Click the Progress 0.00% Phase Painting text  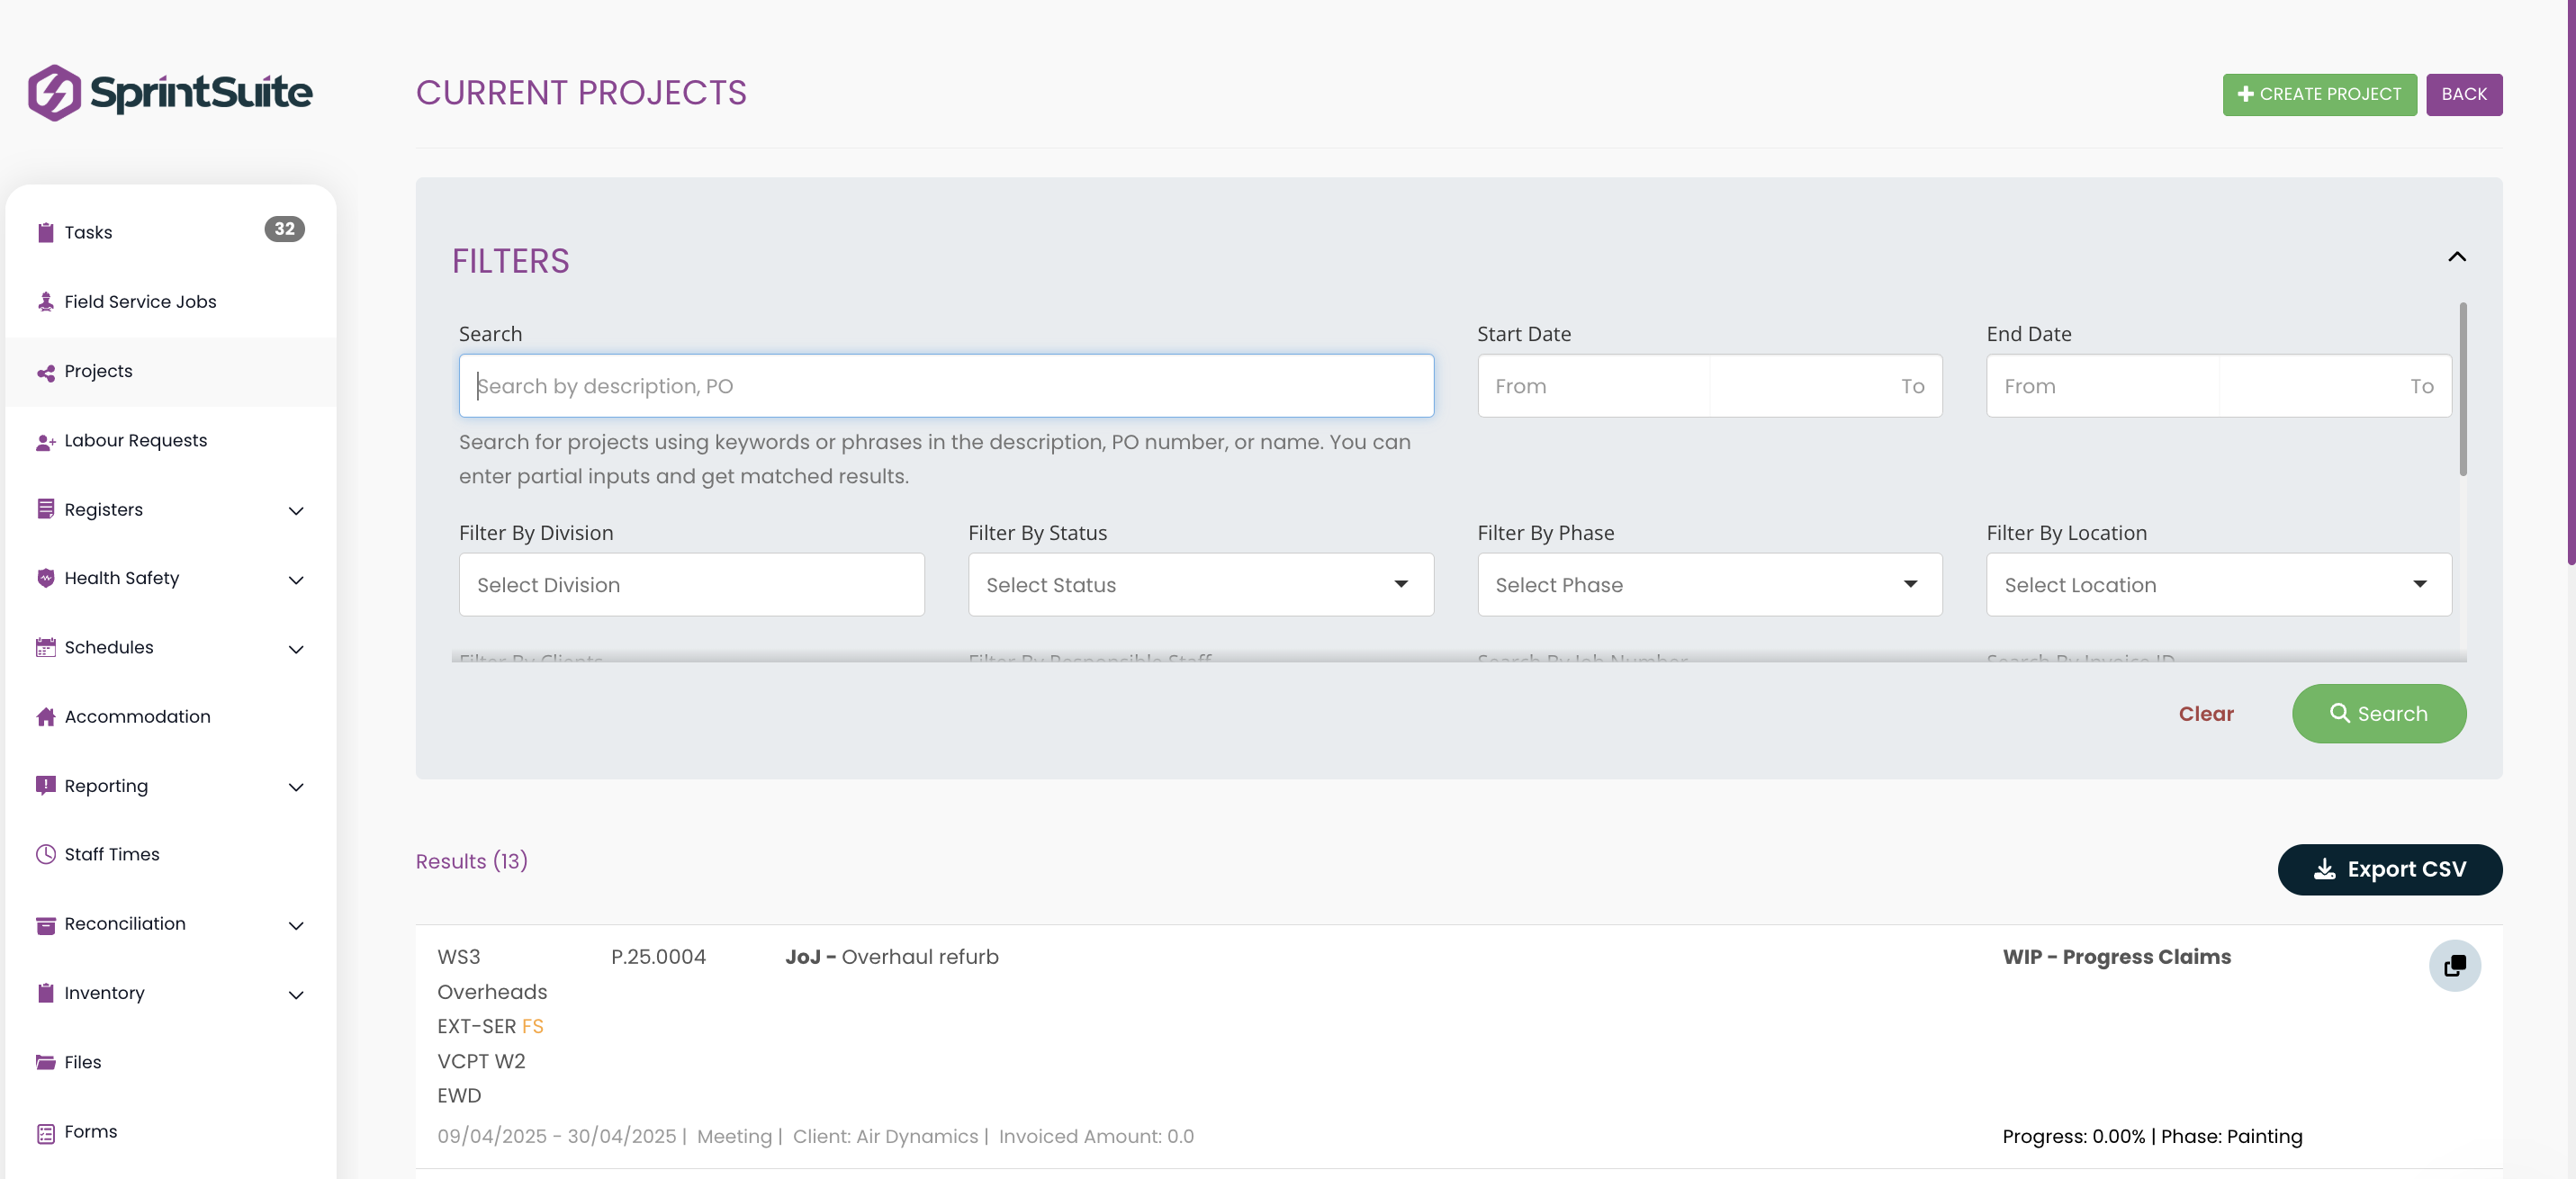click(2152, 1137)
